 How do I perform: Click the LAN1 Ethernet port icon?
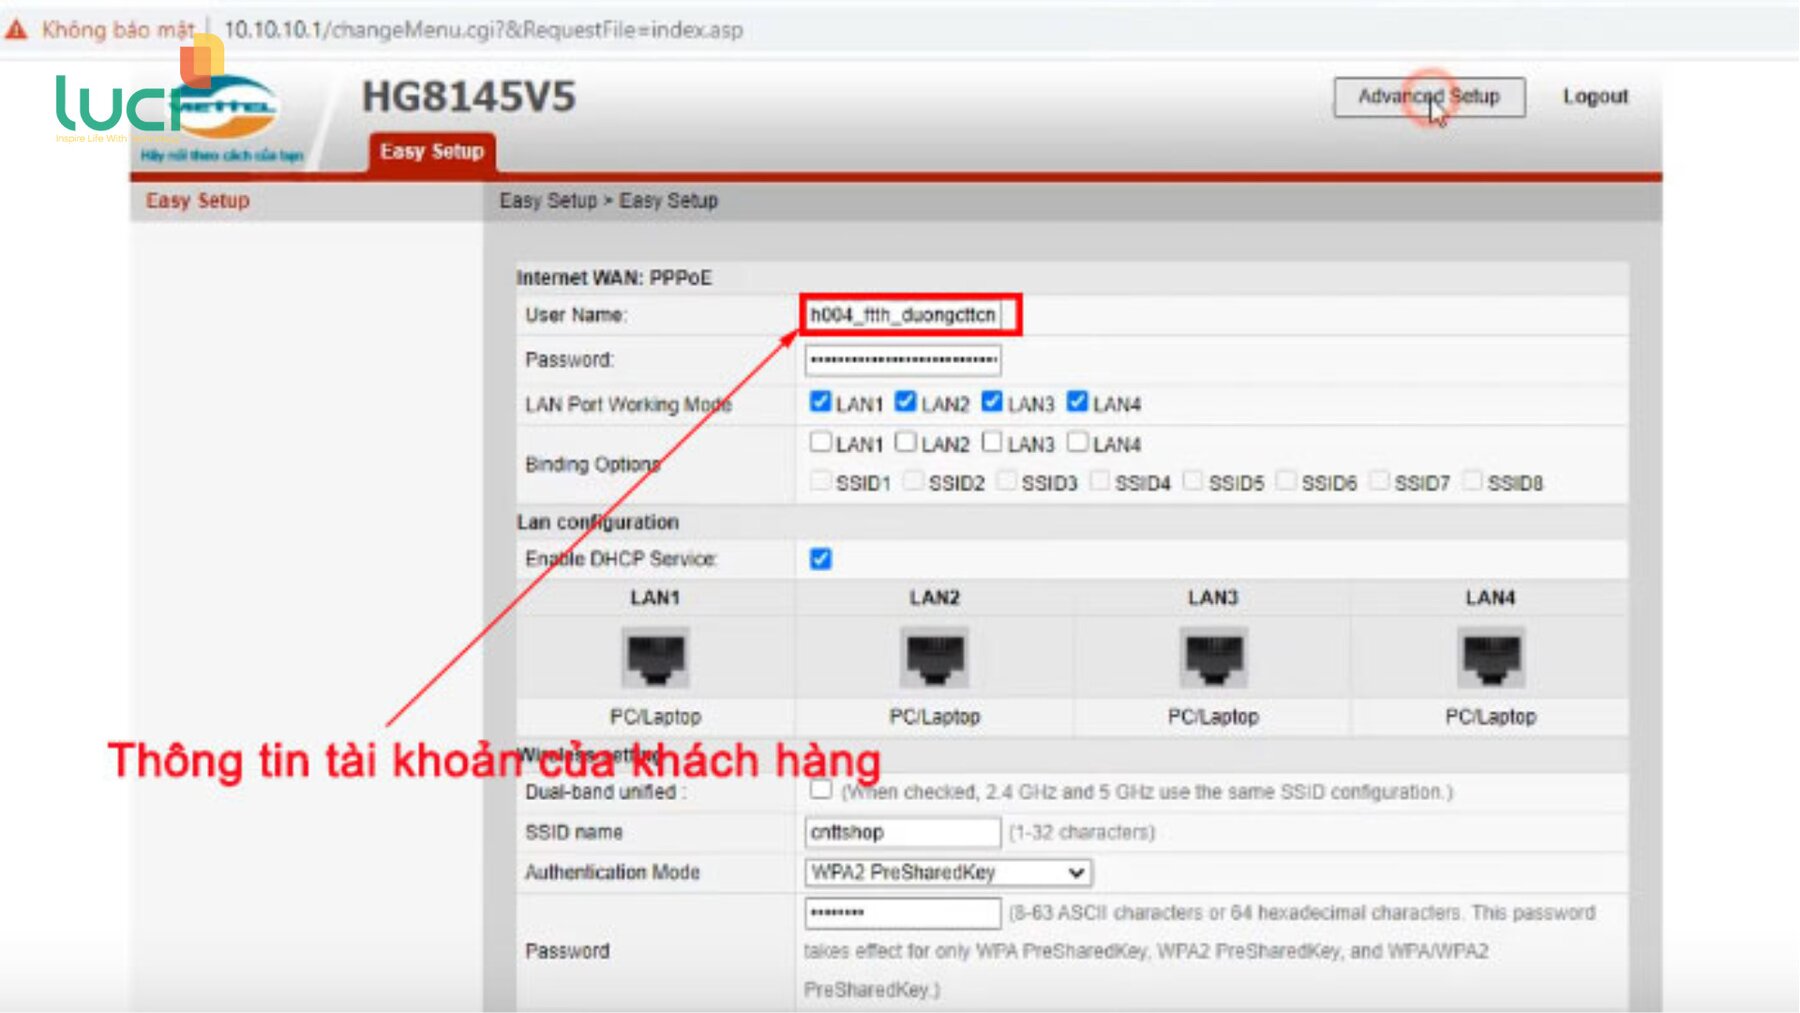coord(655,657)
